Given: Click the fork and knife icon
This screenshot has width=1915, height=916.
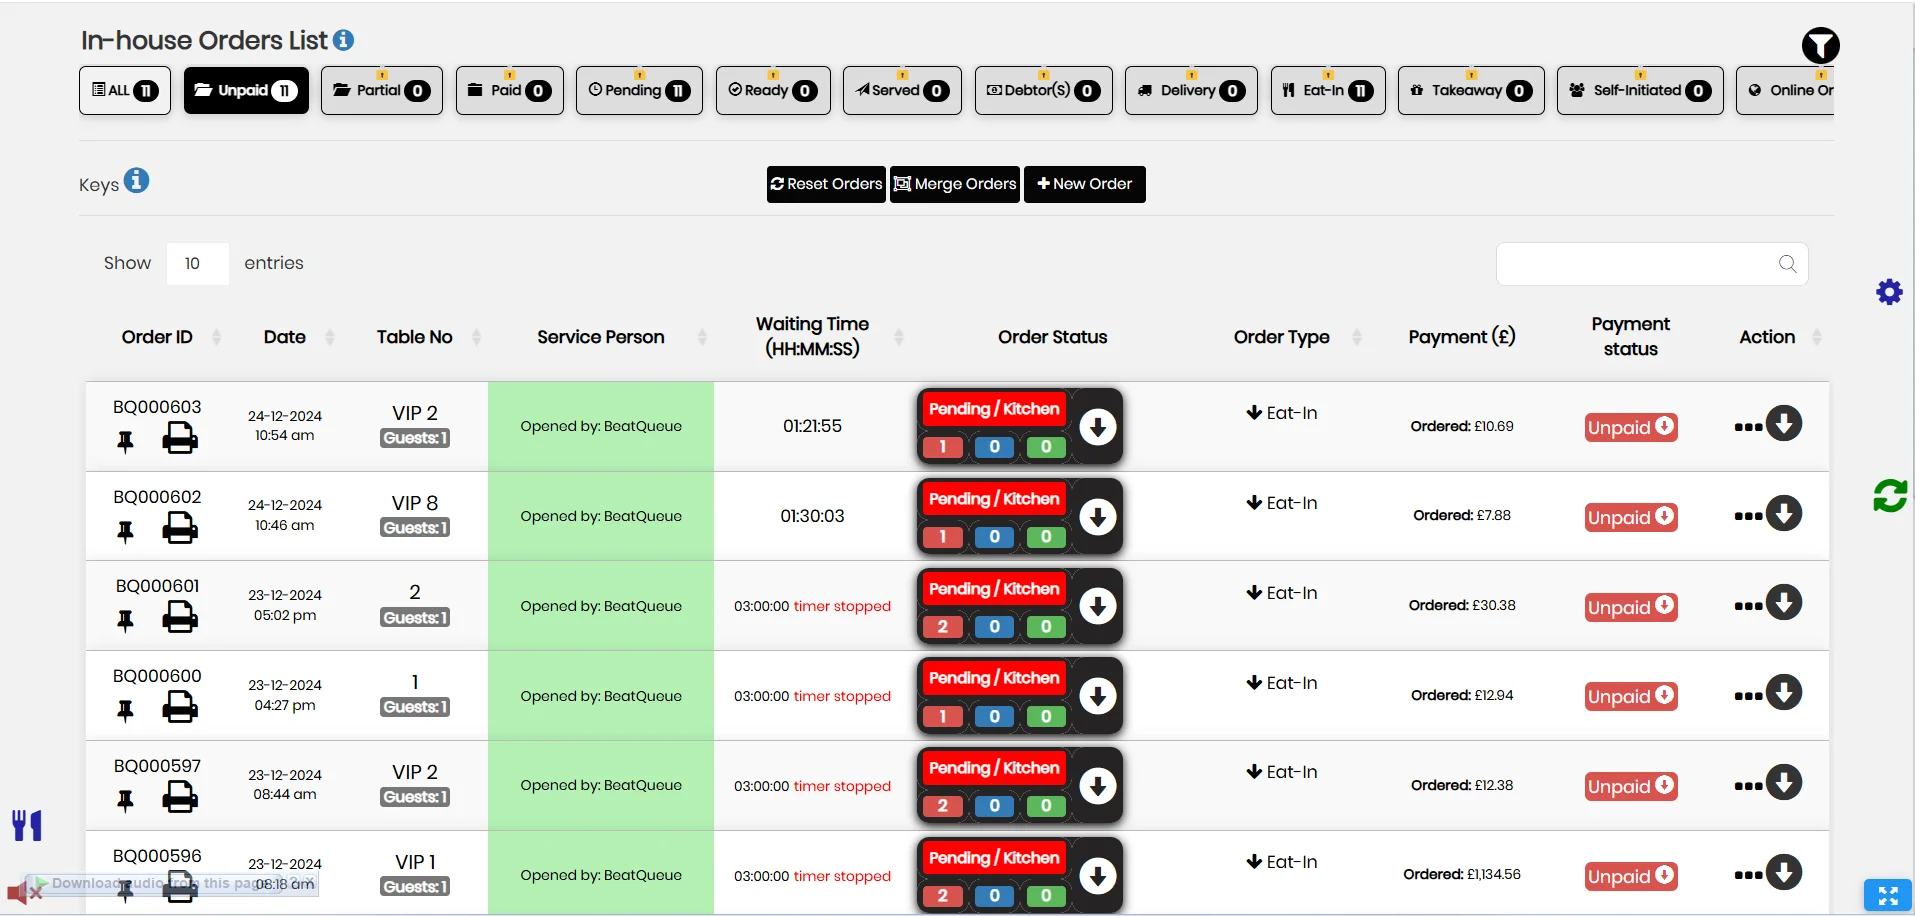Looking at the screenshot, I should pyautogui.click(x=27, y=825).
